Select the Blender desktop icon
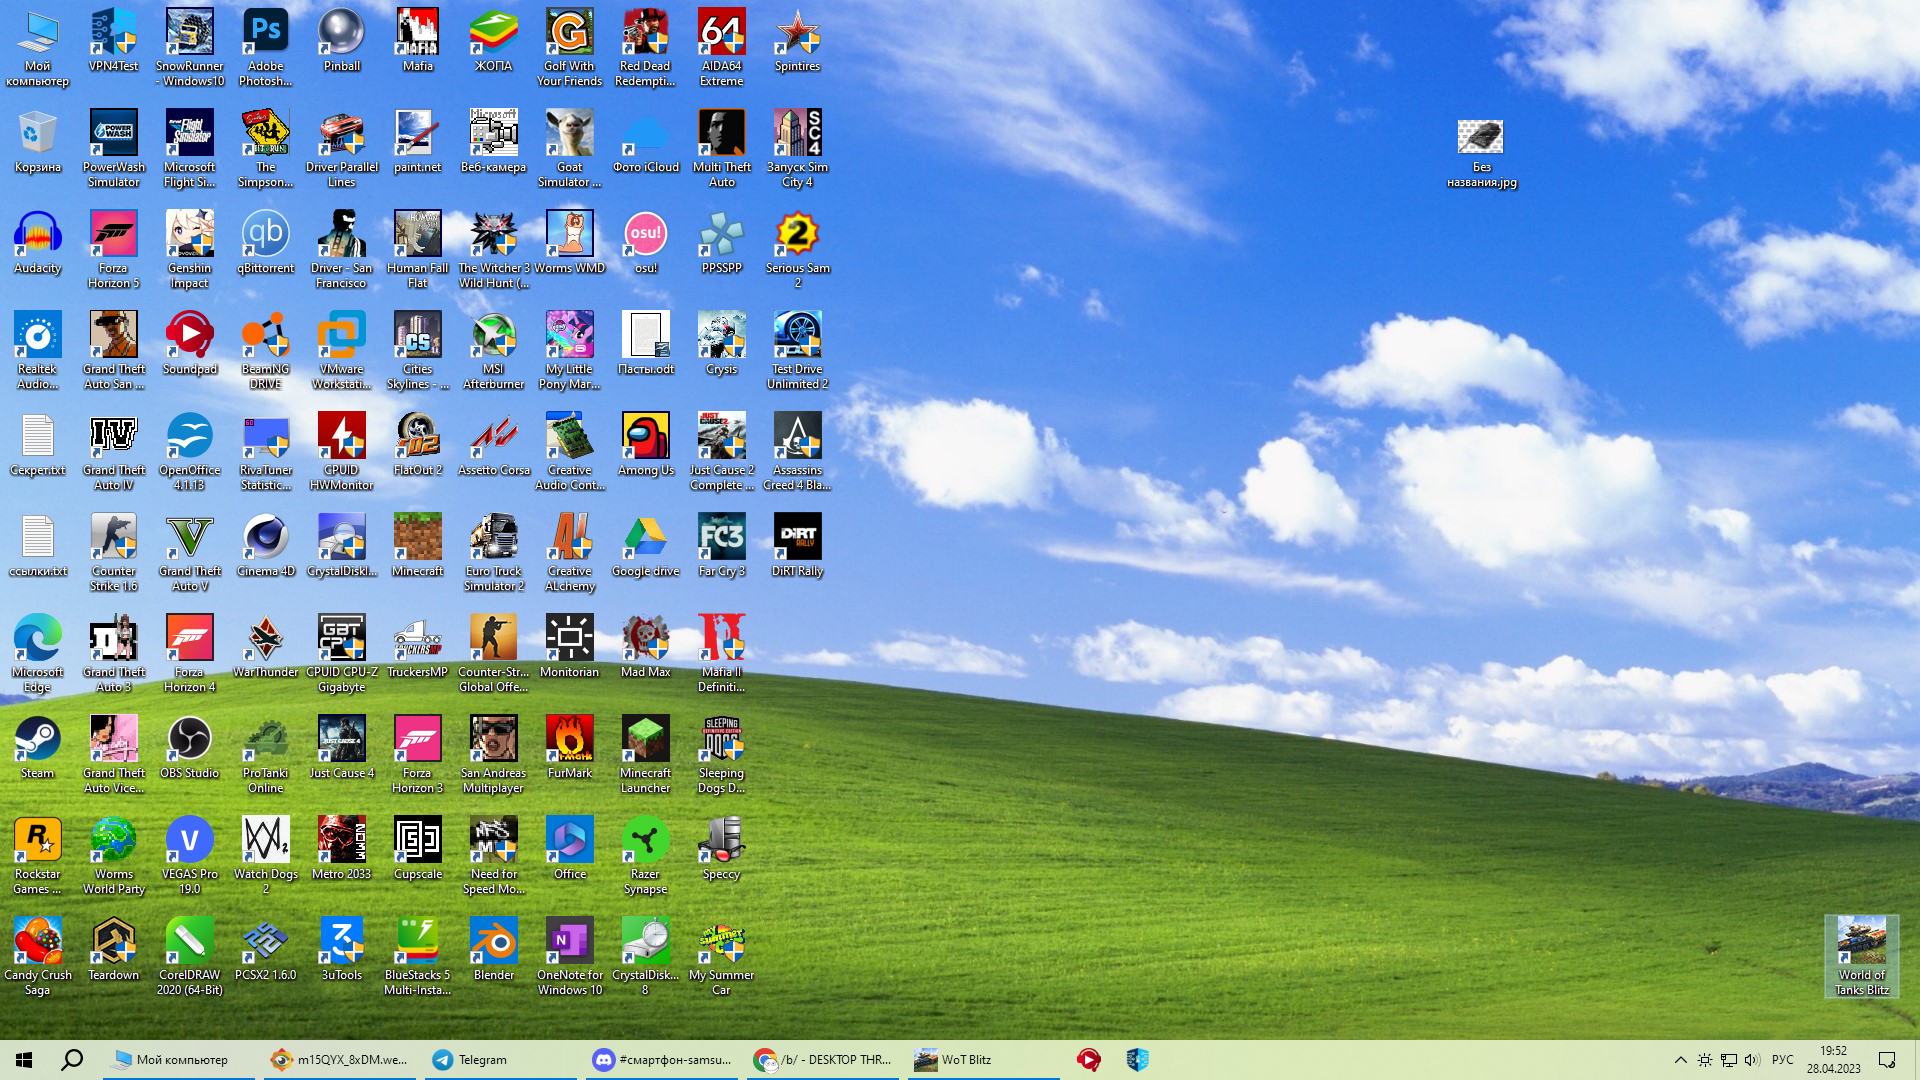The image size is (1920, 1080). pos(494,949)
